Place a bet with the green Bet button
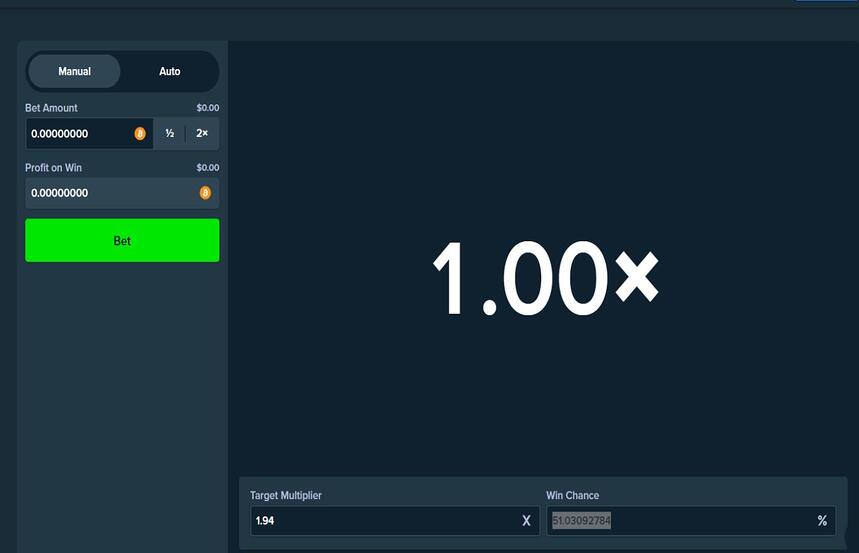The image size is (859, 553). (x=122, y=240)
